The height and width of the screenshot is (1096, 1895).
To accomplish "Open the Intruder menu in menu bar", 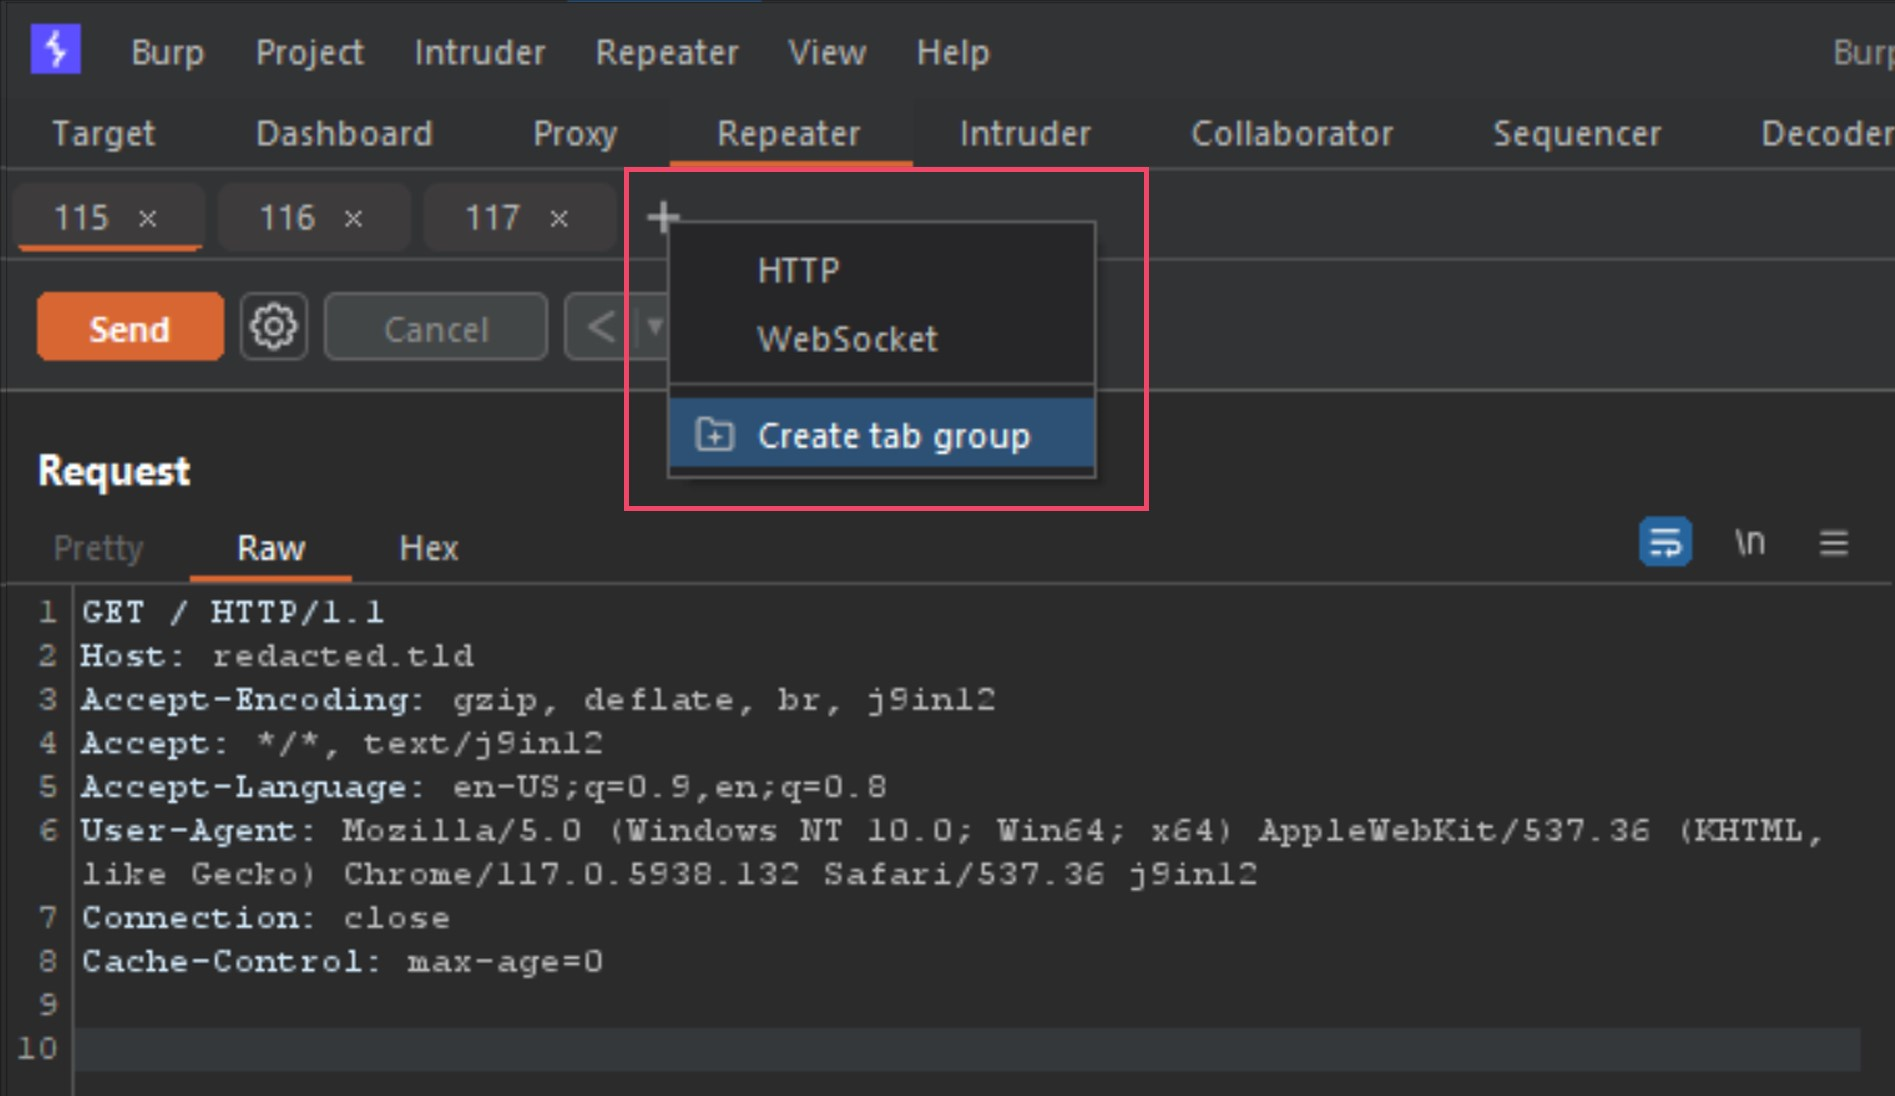I will (x=480, y=52).
